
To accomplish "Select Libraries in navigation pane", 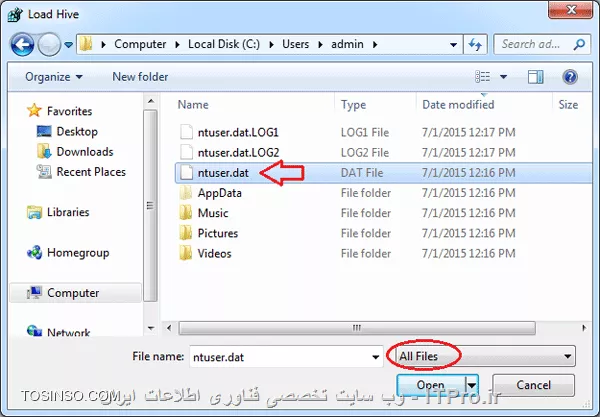I will [68, 212].
